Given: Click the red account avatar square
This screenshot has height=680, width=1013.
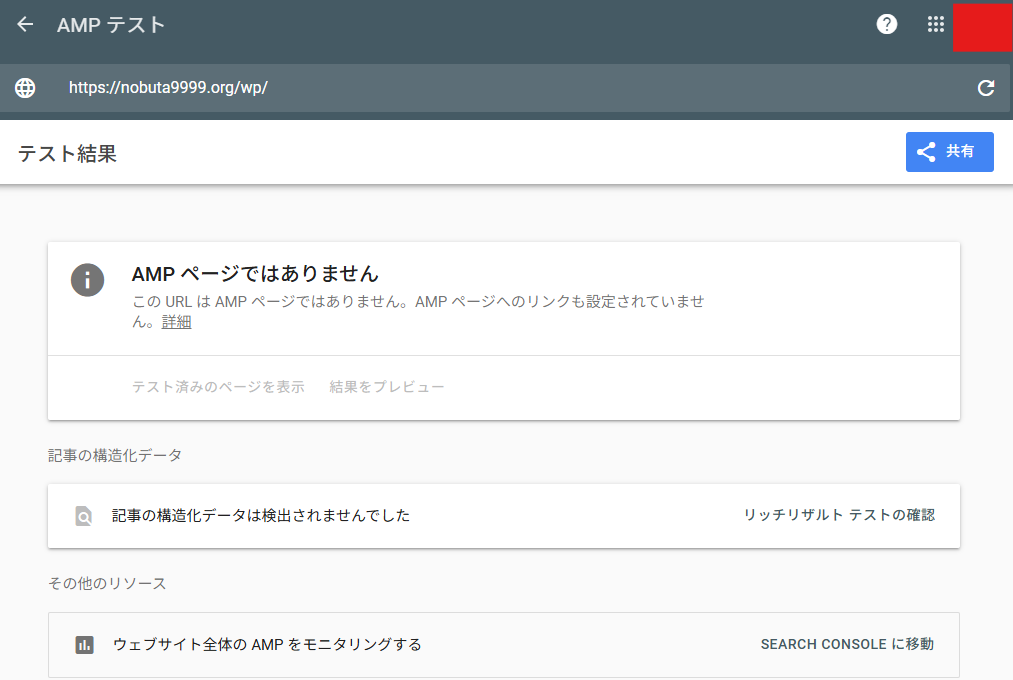Looking at the screenshot, I should click(x=983, y=27).
